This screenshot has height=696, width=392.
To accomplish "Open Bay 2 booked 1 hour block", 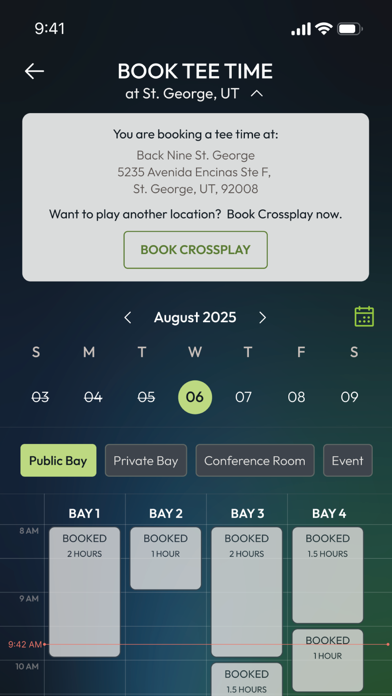I will [x=166, y=558].
